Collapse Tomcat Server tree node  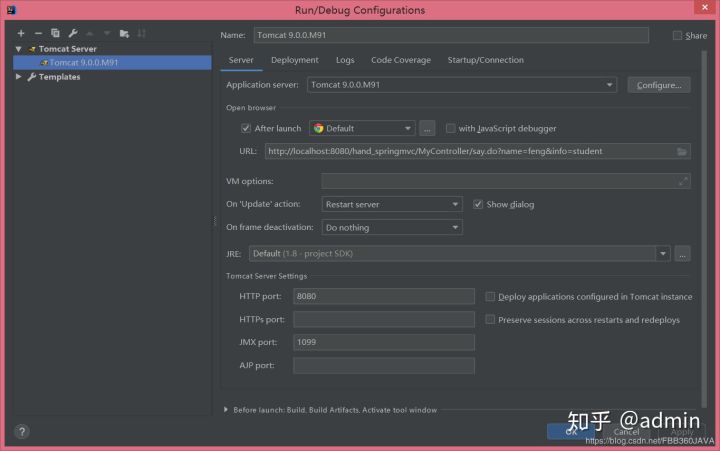pos(18,49)
